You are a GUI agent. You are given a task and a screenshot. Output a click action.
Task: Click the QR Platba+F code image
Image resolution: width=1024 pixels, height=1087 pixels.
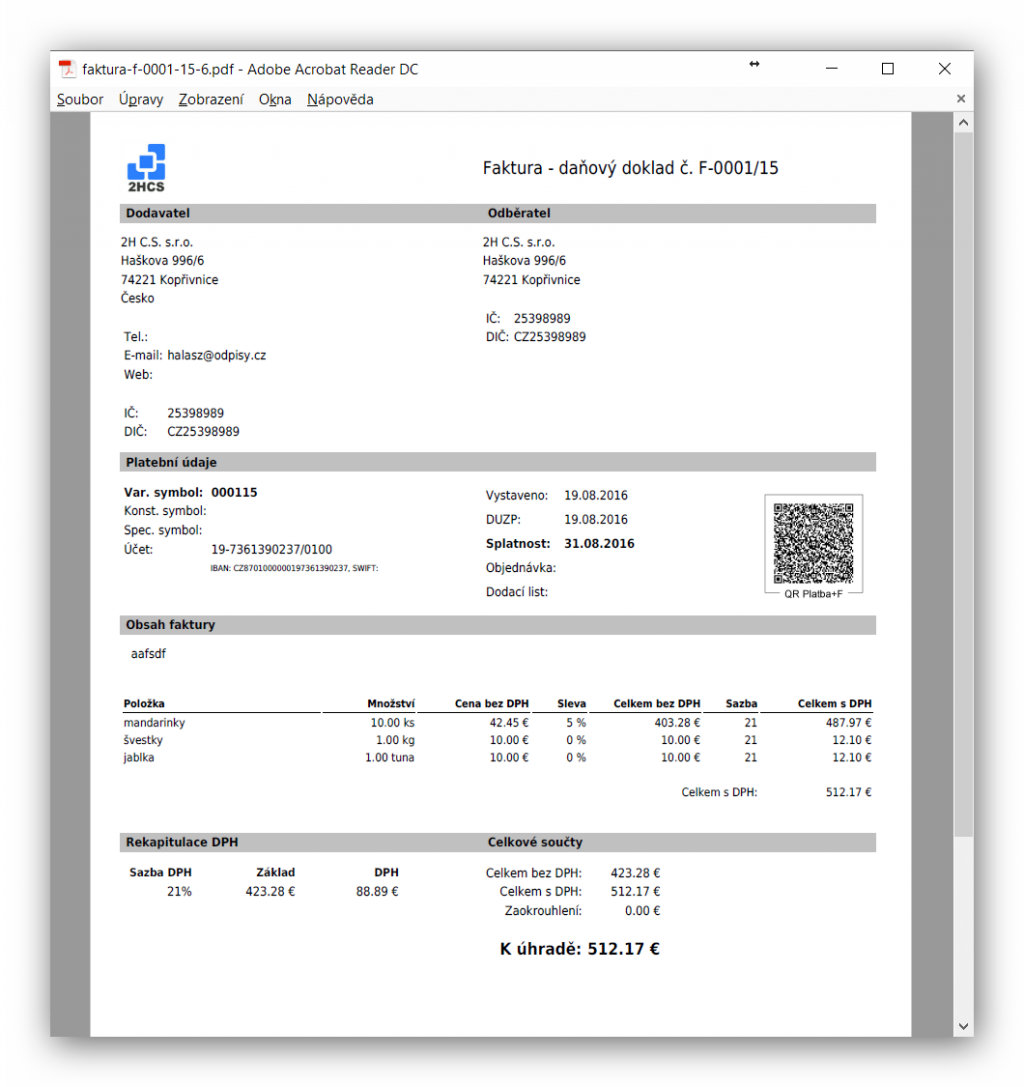(x=813, y=543)
